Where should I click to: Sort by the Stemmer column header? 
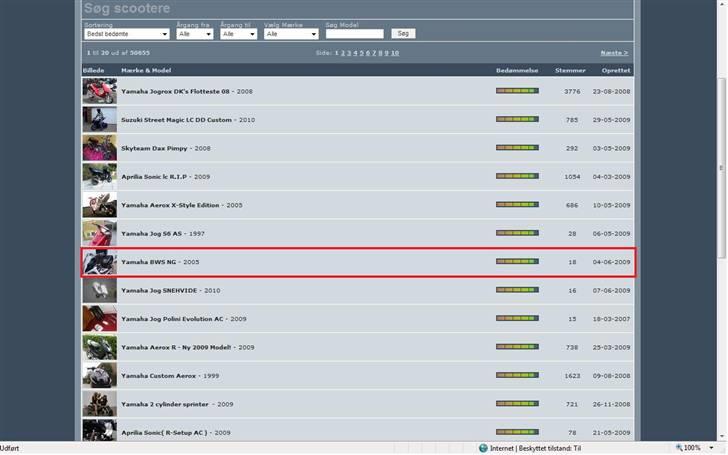[571, 71]
